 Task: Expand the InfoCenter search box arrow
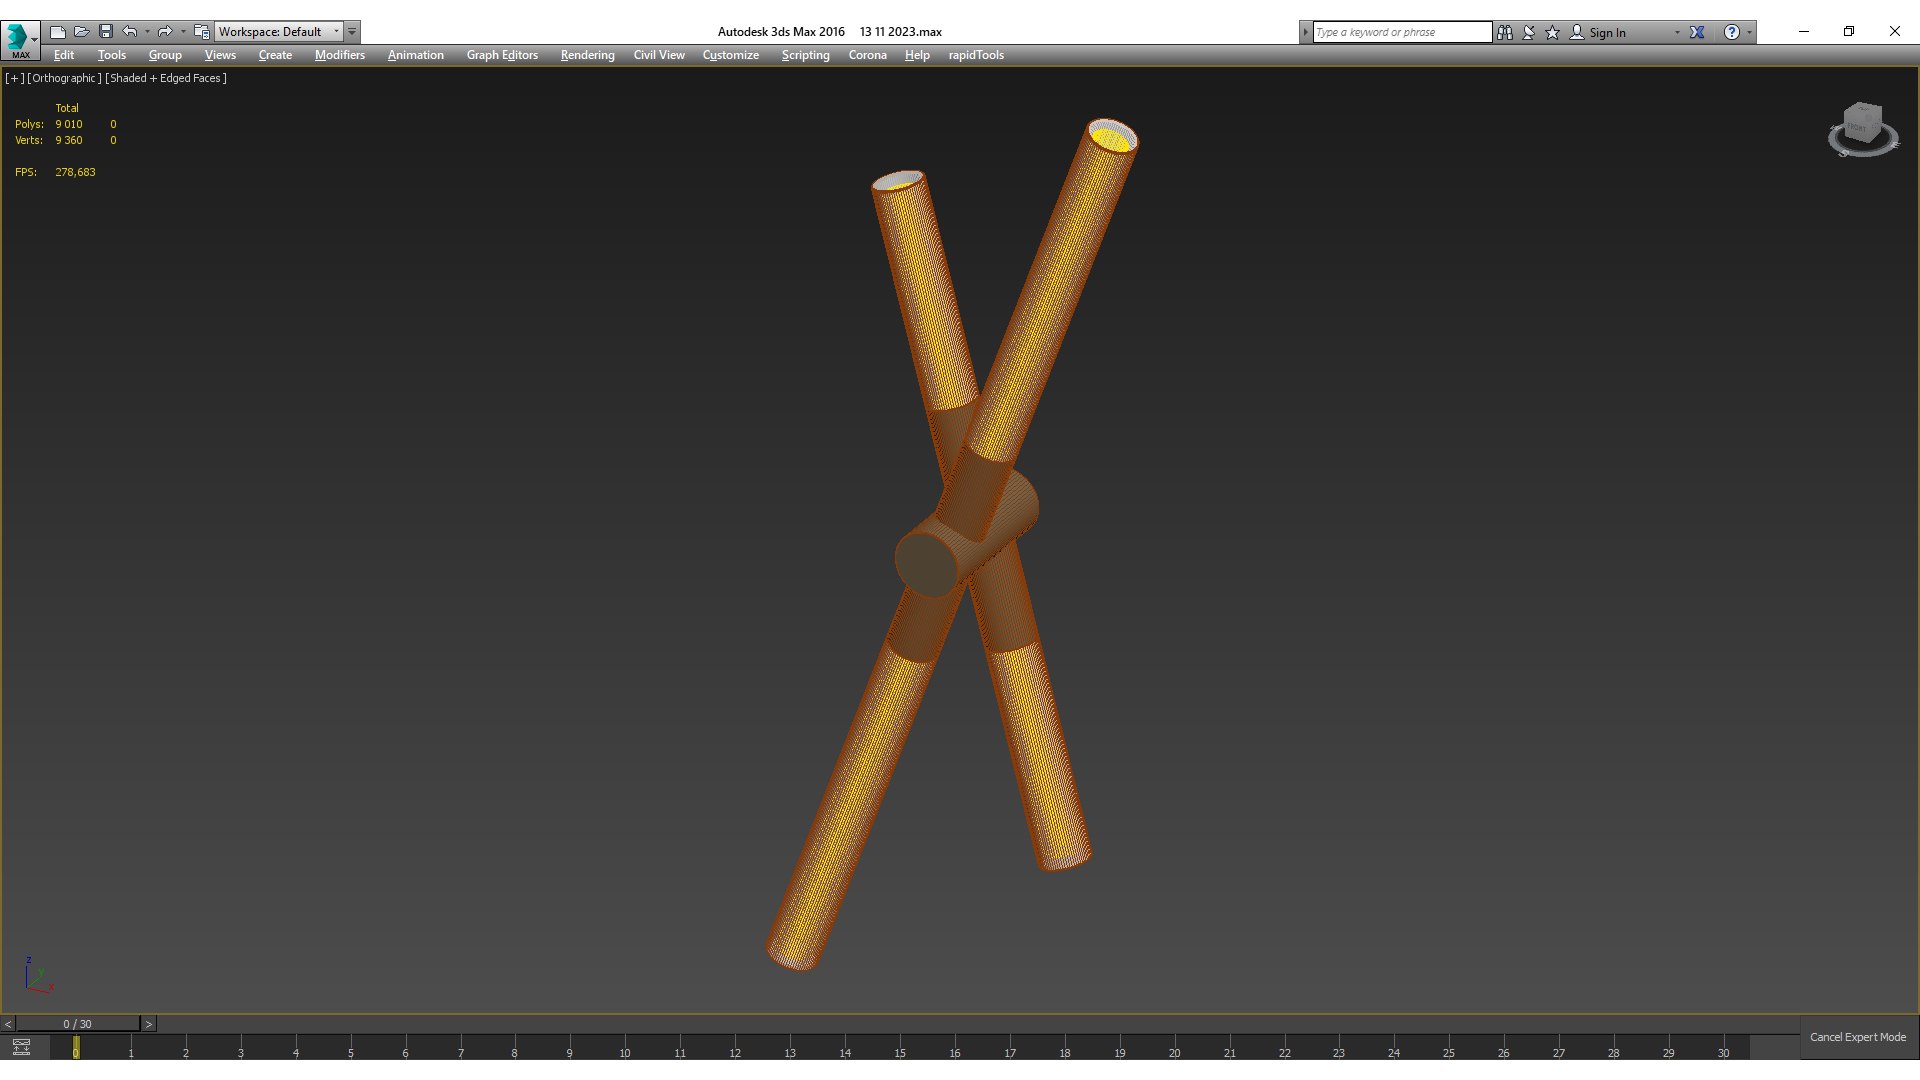(x=1305, y=32)
